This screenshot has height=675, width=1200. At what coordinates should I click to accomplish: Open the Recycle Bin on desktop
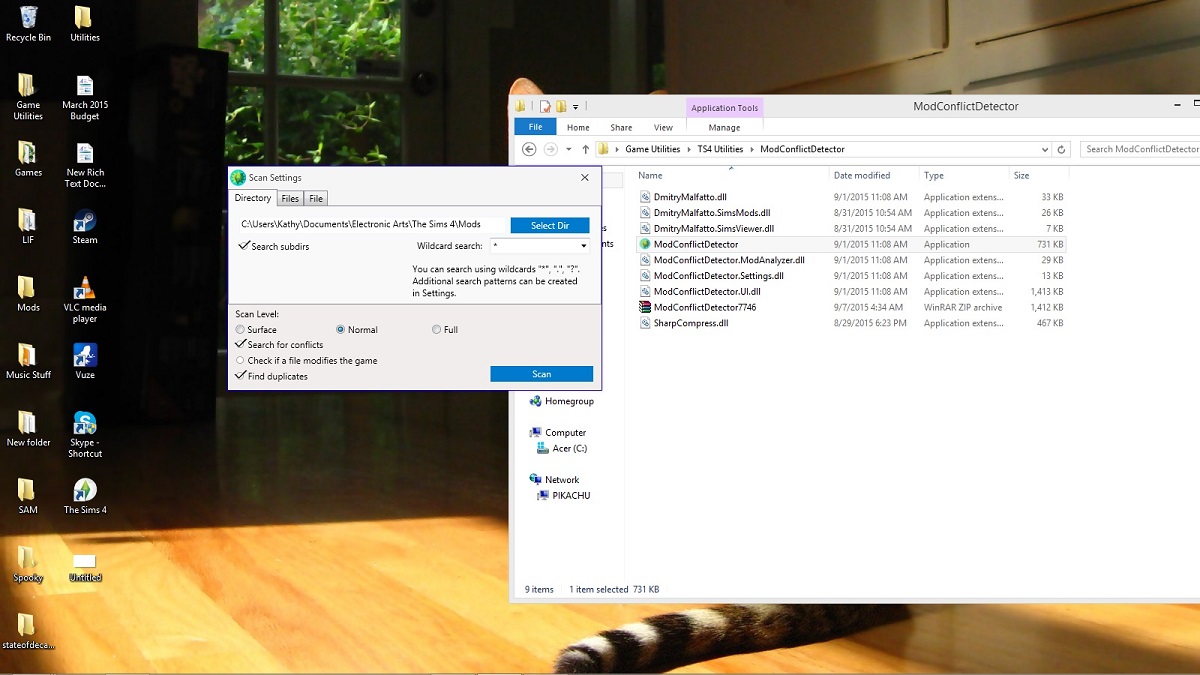click(28, 18)
